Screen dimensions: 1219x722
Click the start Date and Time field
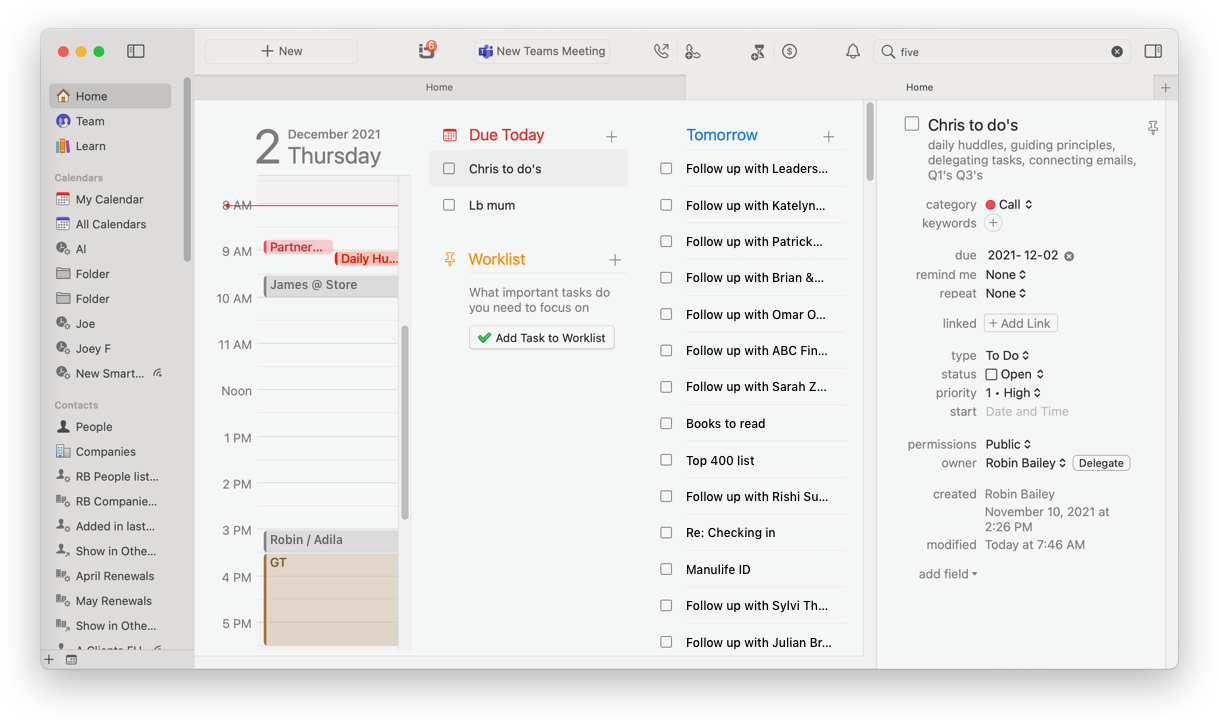tap(1027, 412)
